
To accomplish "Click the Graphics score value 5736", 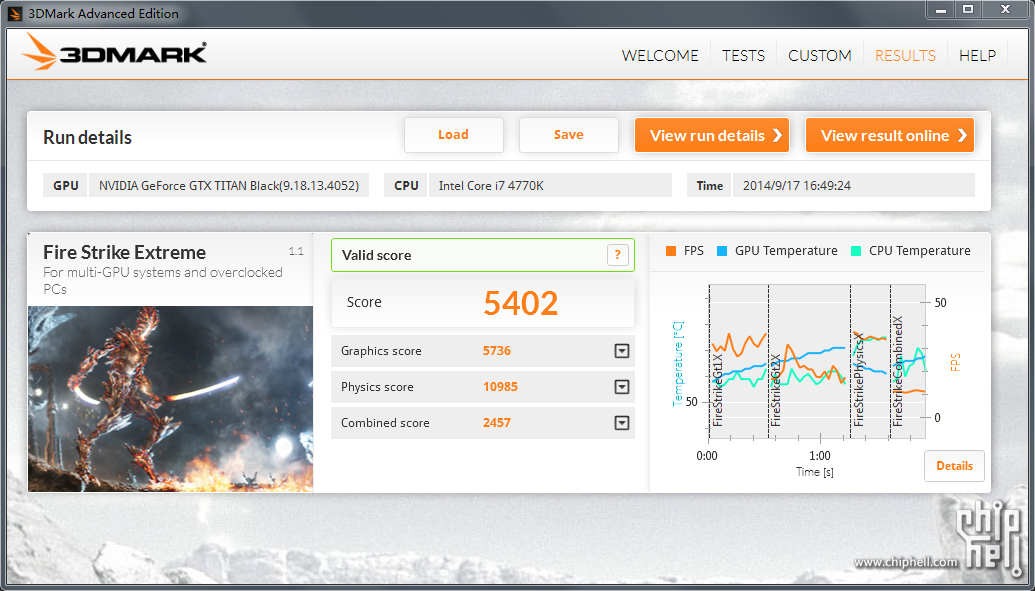I will pos(497,351).
